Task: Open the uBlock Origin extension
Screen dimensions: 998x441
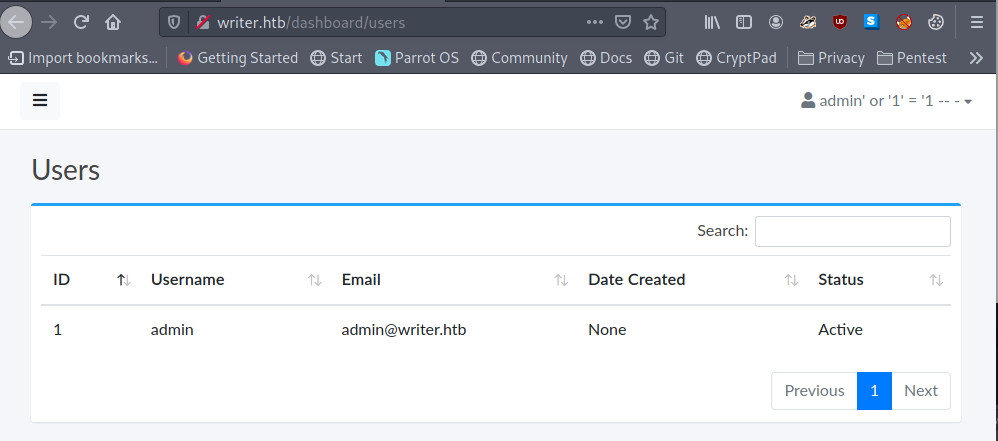Action: [839, 21]
